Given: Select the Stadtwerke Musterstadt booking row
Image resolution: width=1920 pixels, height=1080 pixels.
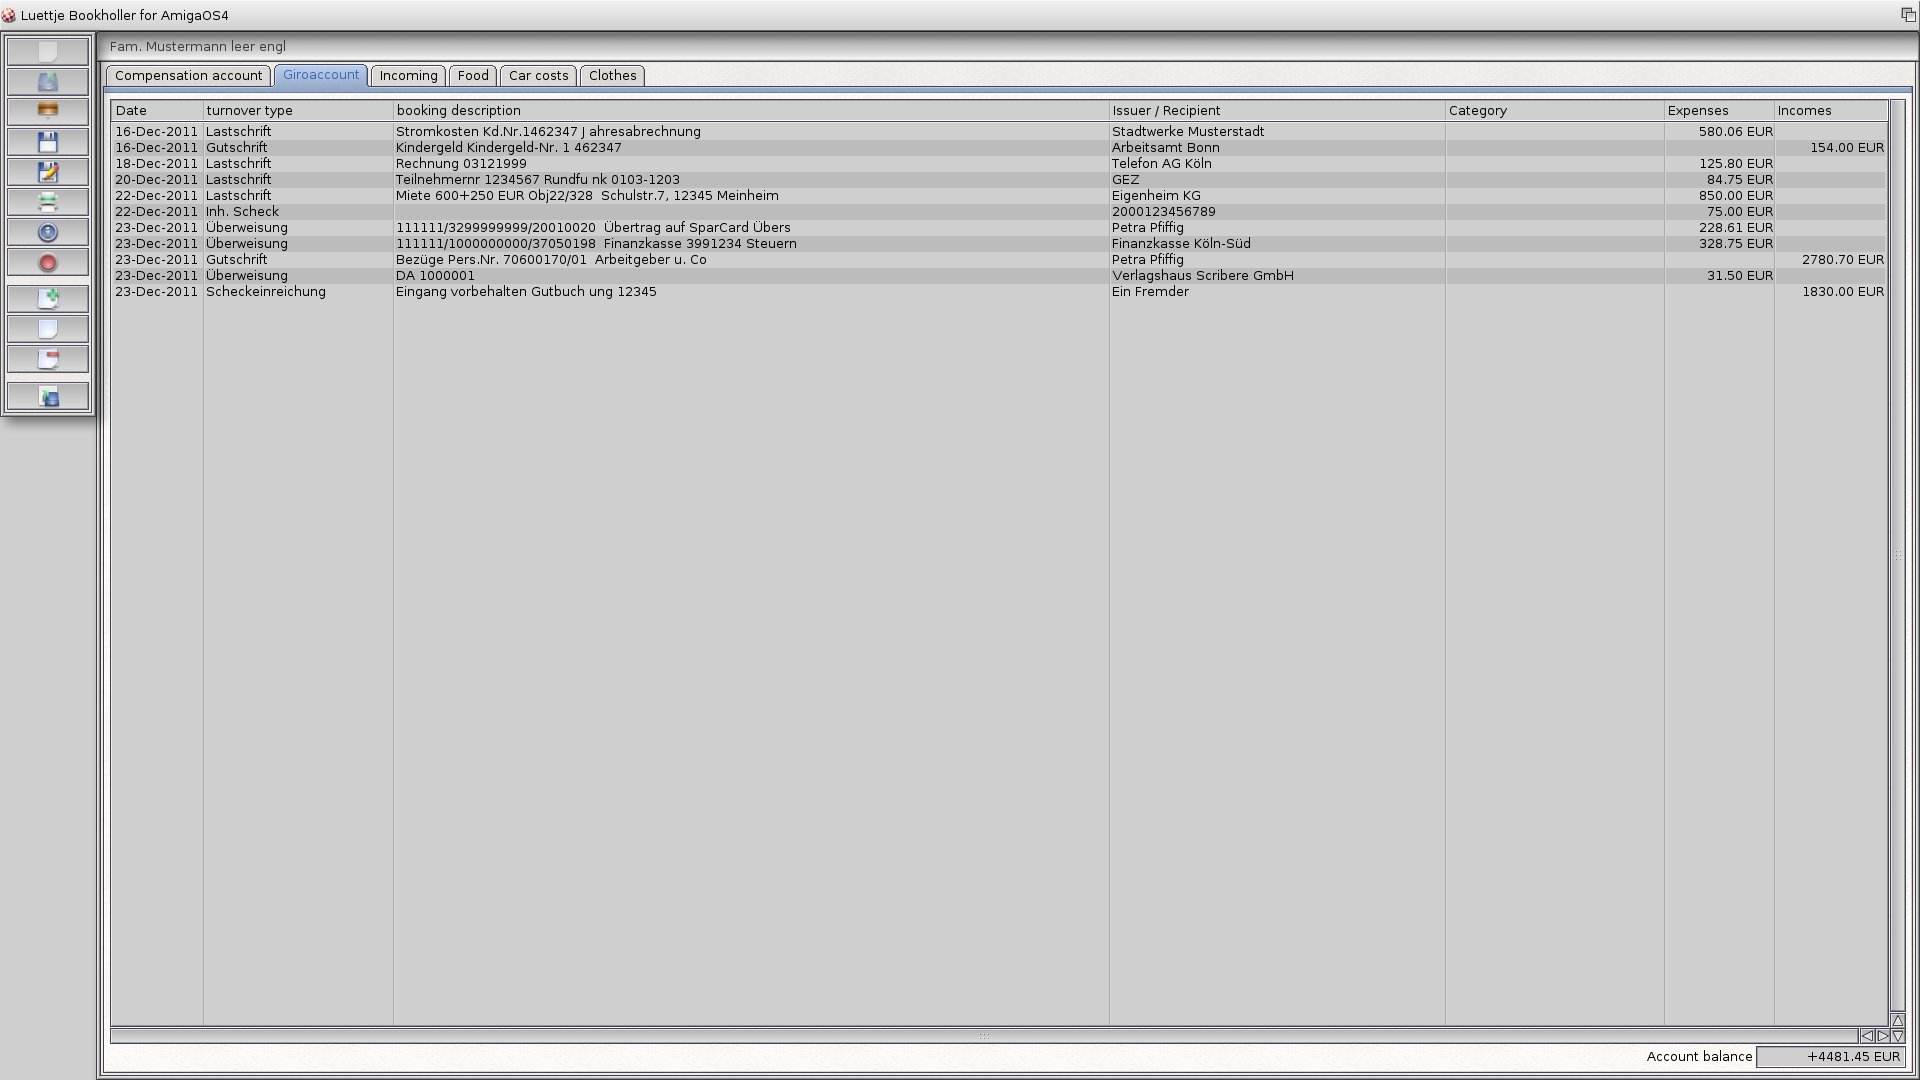Looking at the screenshot, I should (1187, 132).
